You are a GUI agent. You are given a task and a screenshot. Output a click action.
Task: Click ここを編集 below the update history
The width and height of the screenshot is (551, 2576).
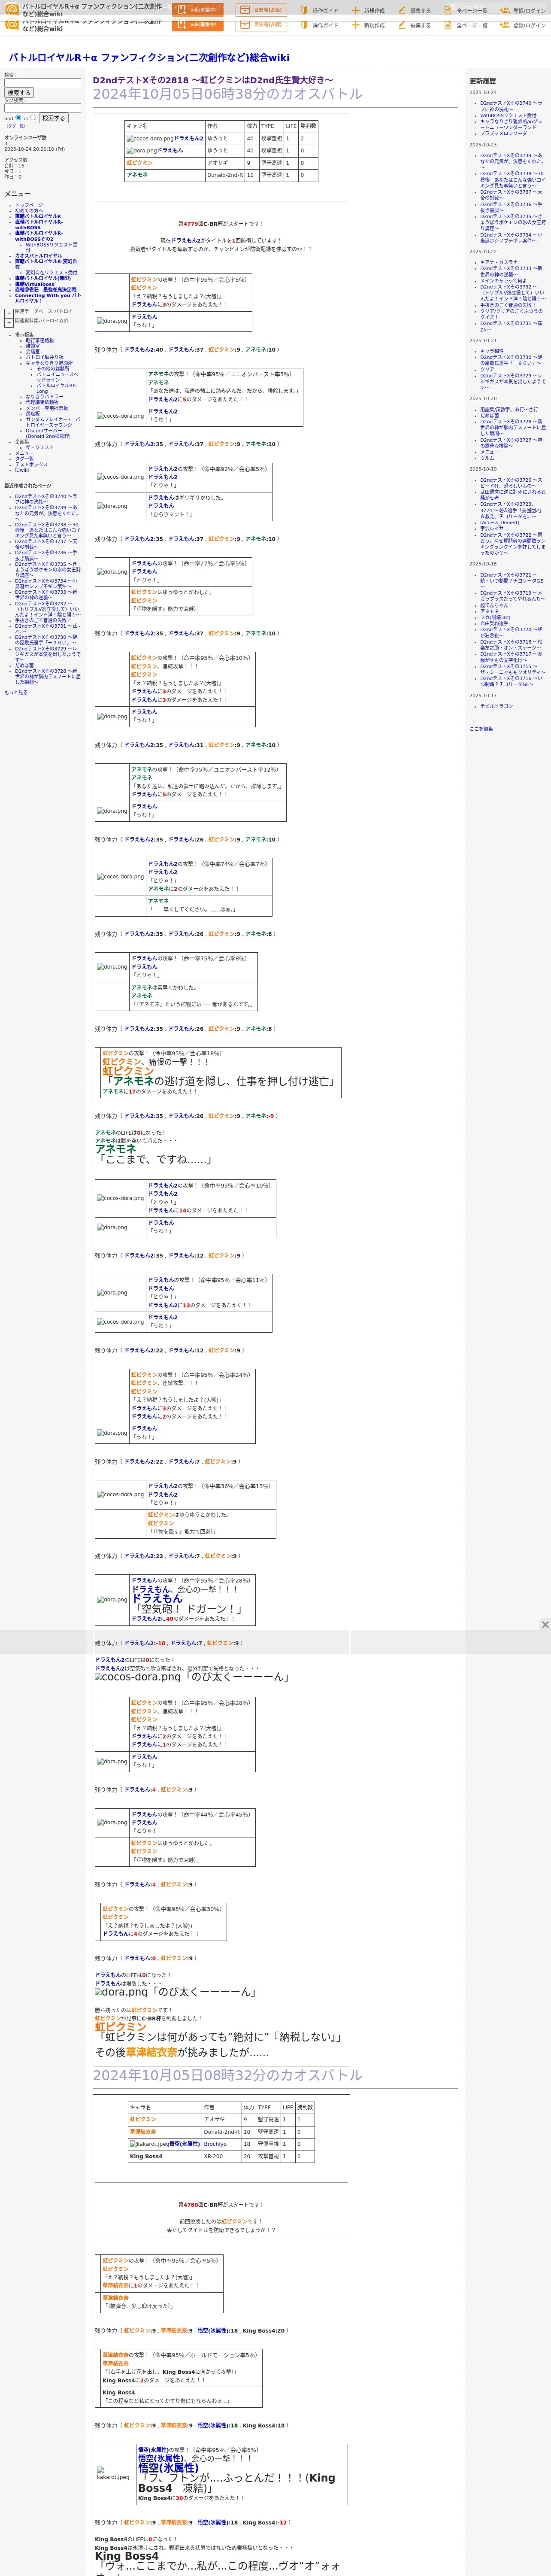tap(481, 729)
